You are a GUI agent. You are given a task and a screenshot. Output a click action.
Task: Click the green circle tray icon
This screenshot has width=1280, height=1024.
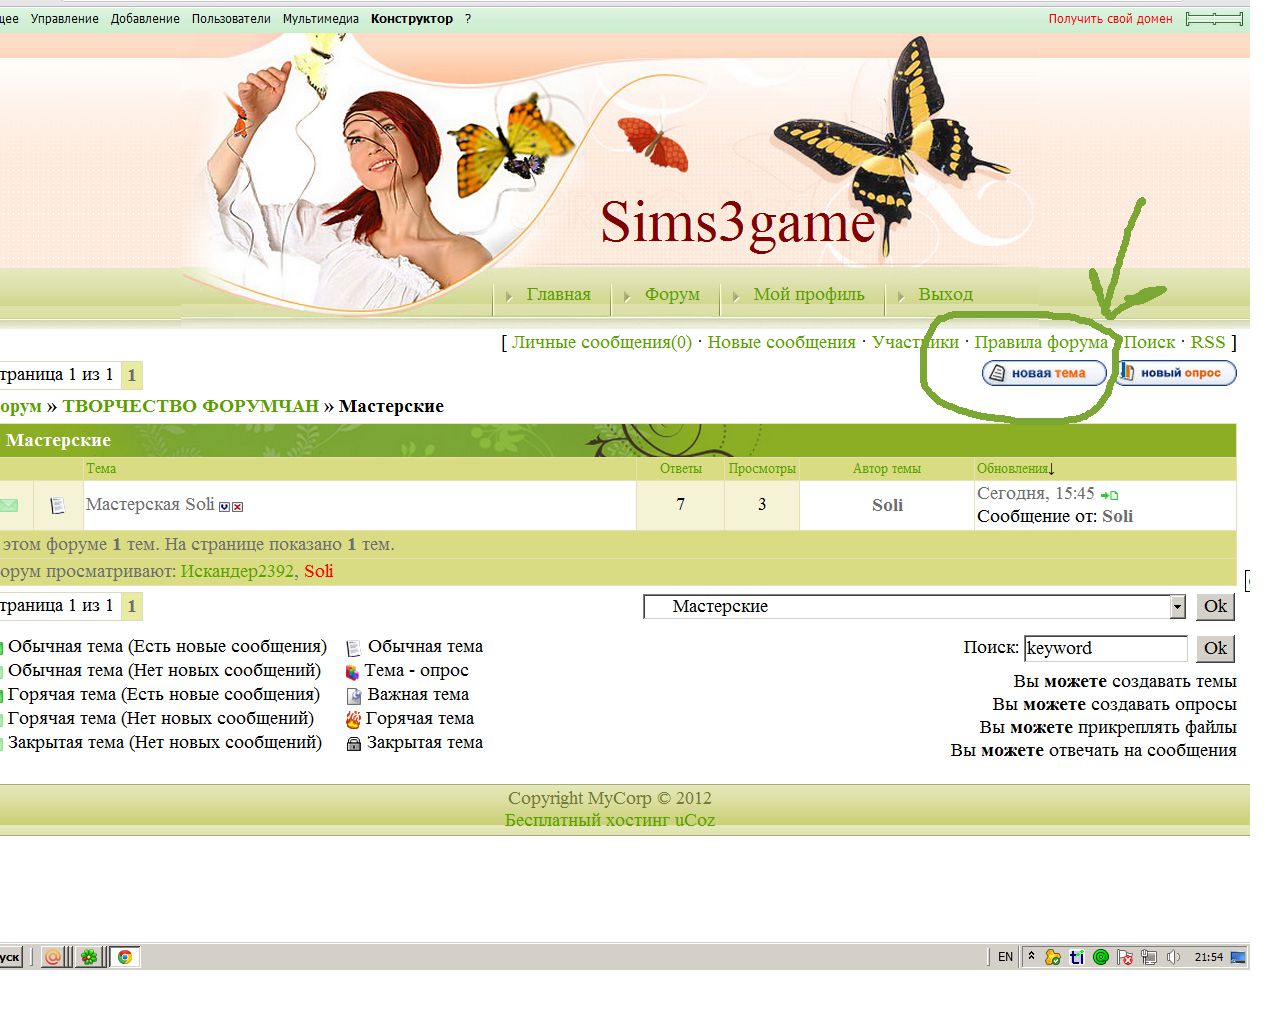pos(1101,957)
